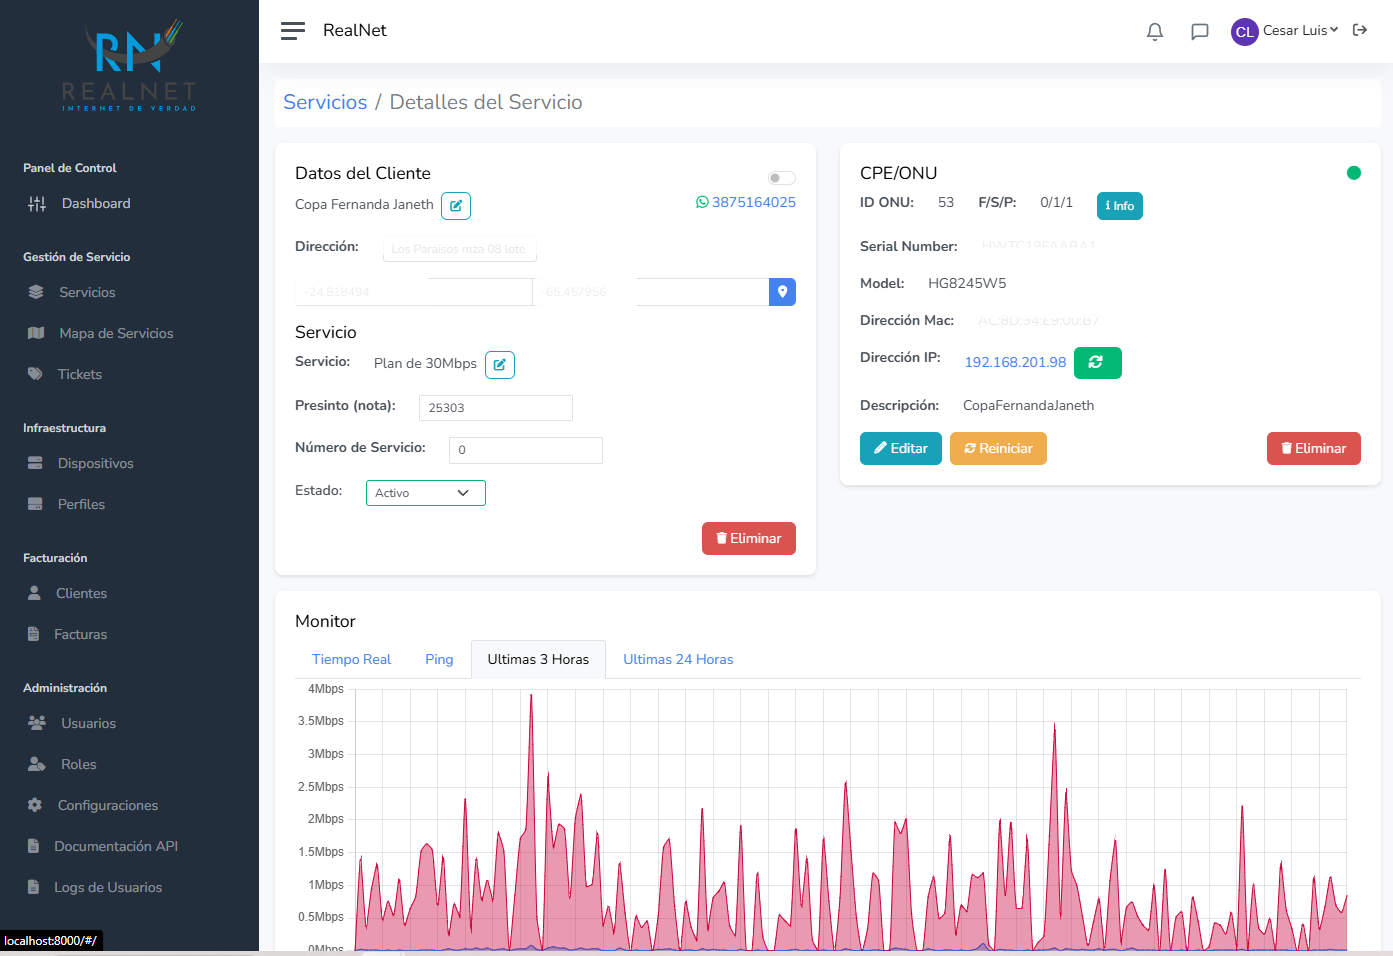The width and height of the screenshot is (1393, 956).
Task: Click the Presinto (nota) input field
Action: (x=496, y=408)
